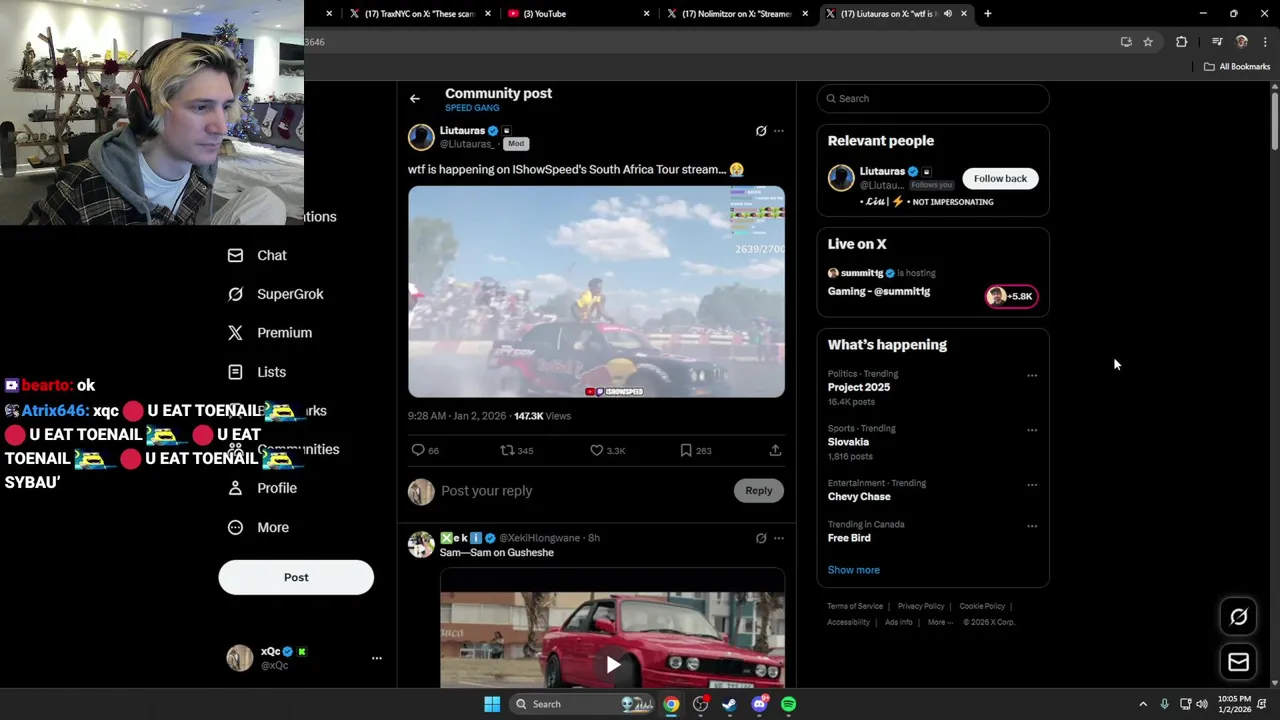Open Ads info footer link

point(898,622)
